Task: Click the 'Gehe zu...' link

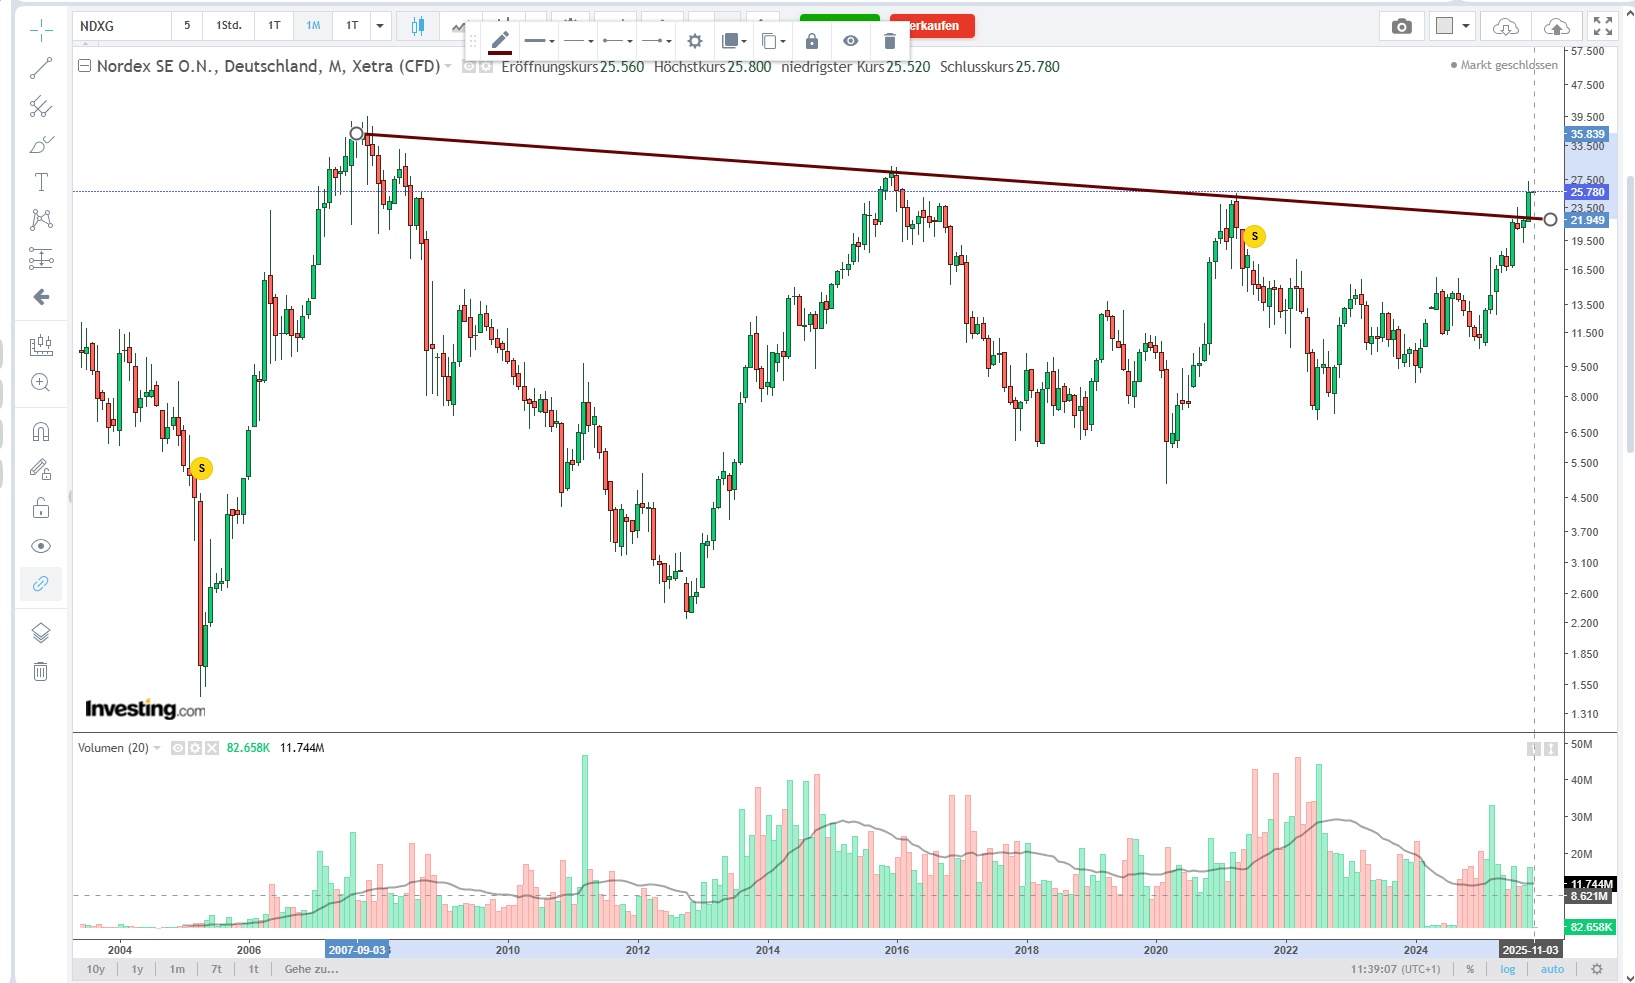Action: [x=311, y=969]
